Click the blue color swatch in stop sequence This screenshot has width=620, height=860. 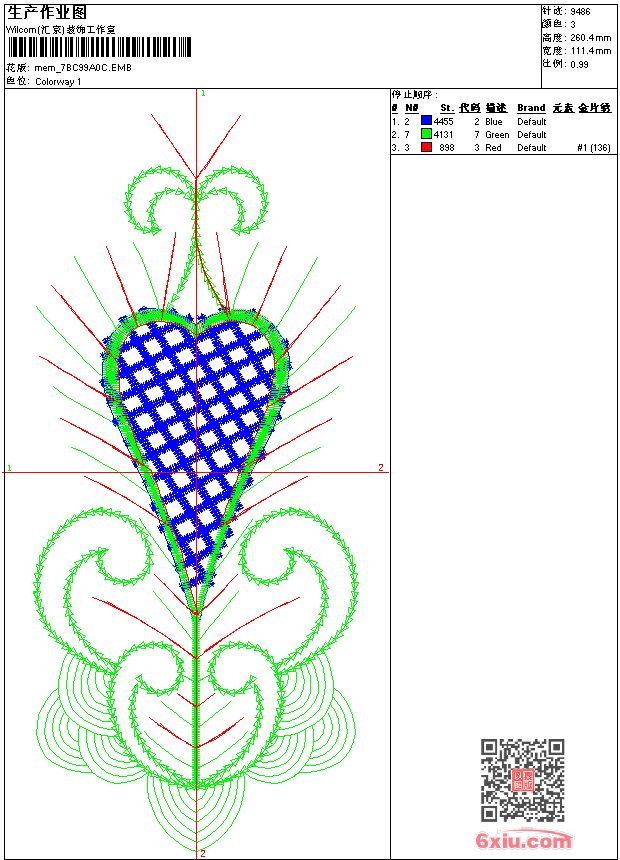[x=426, y=121]
